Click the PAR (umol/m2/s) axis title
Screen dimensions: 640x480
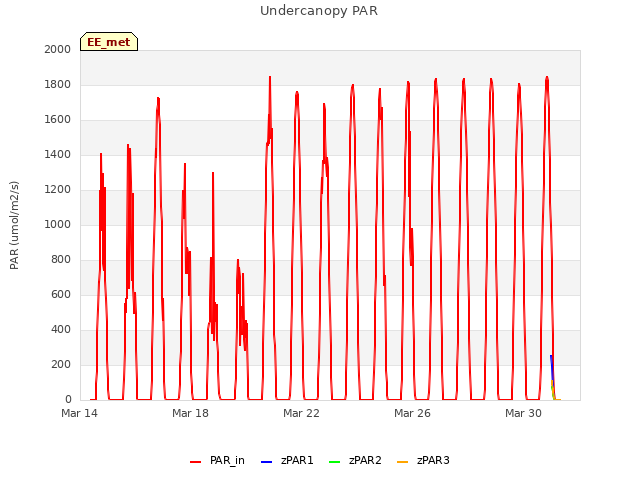click(14, 225)
